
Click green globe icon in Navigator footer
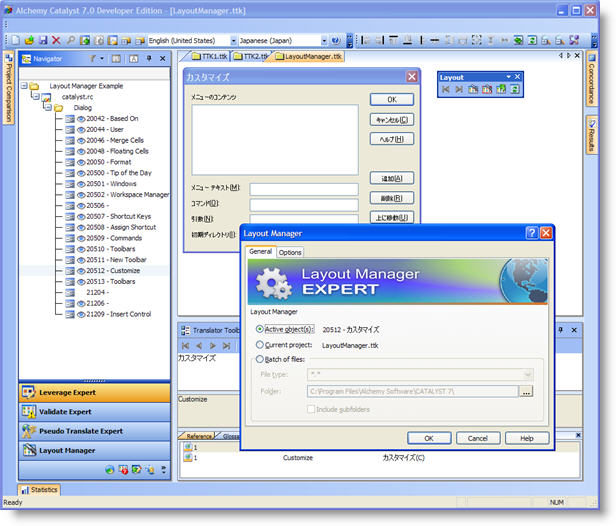110,470
